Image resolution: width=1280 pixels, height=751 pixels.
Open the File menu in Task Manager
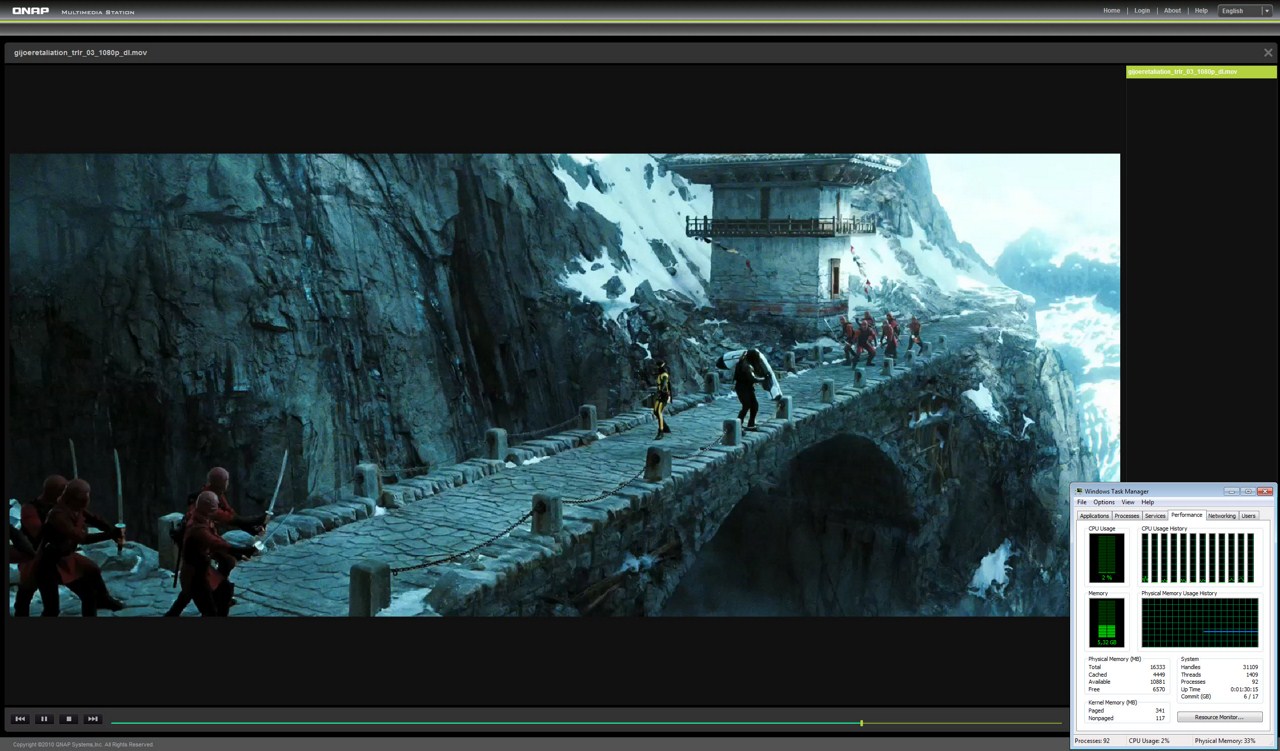tap(1082, 502)
